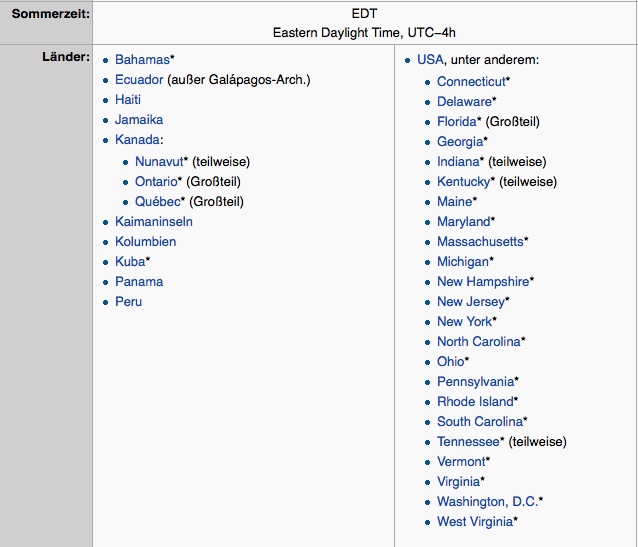Click '(Großteil)' next to Québec
This screenshot has width=638, height=547.
[216, 201]
